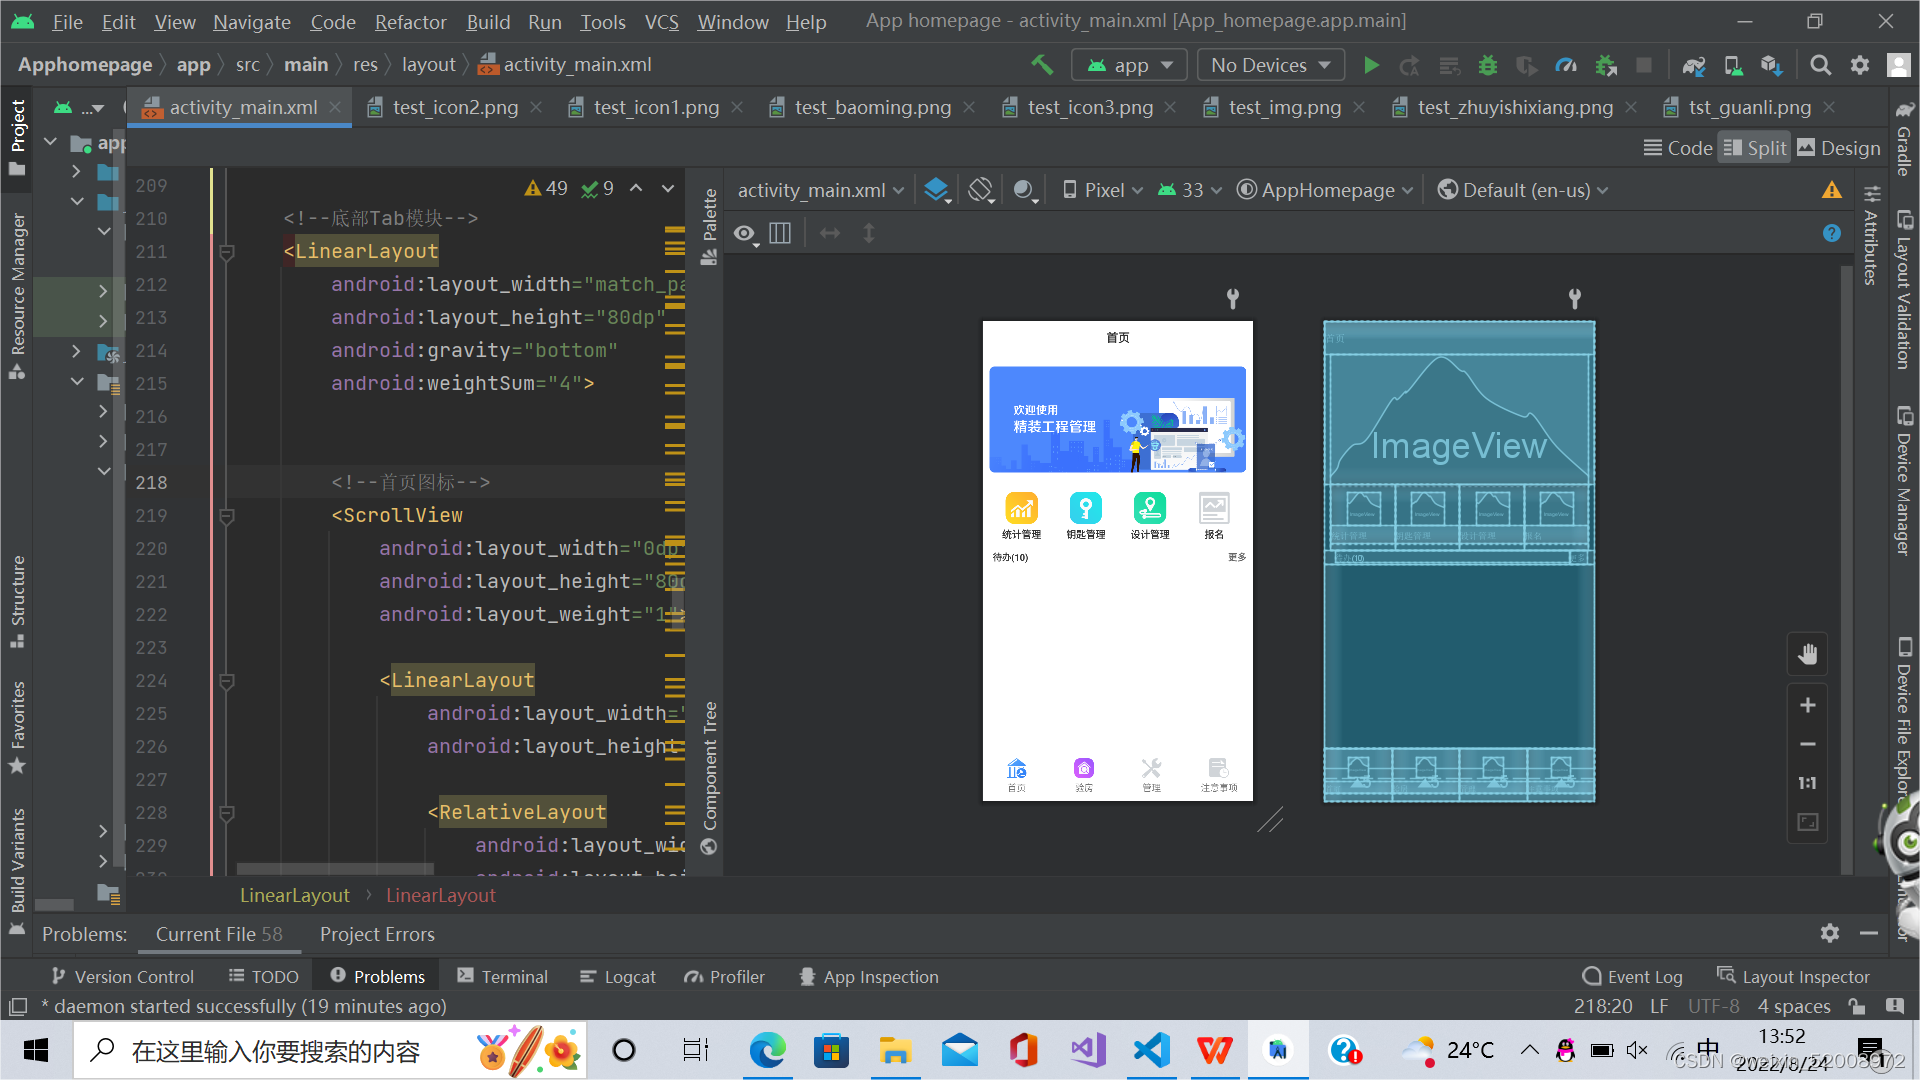Open the App Inspection tool window
1920x1080 pixels.
pos(868,977)
